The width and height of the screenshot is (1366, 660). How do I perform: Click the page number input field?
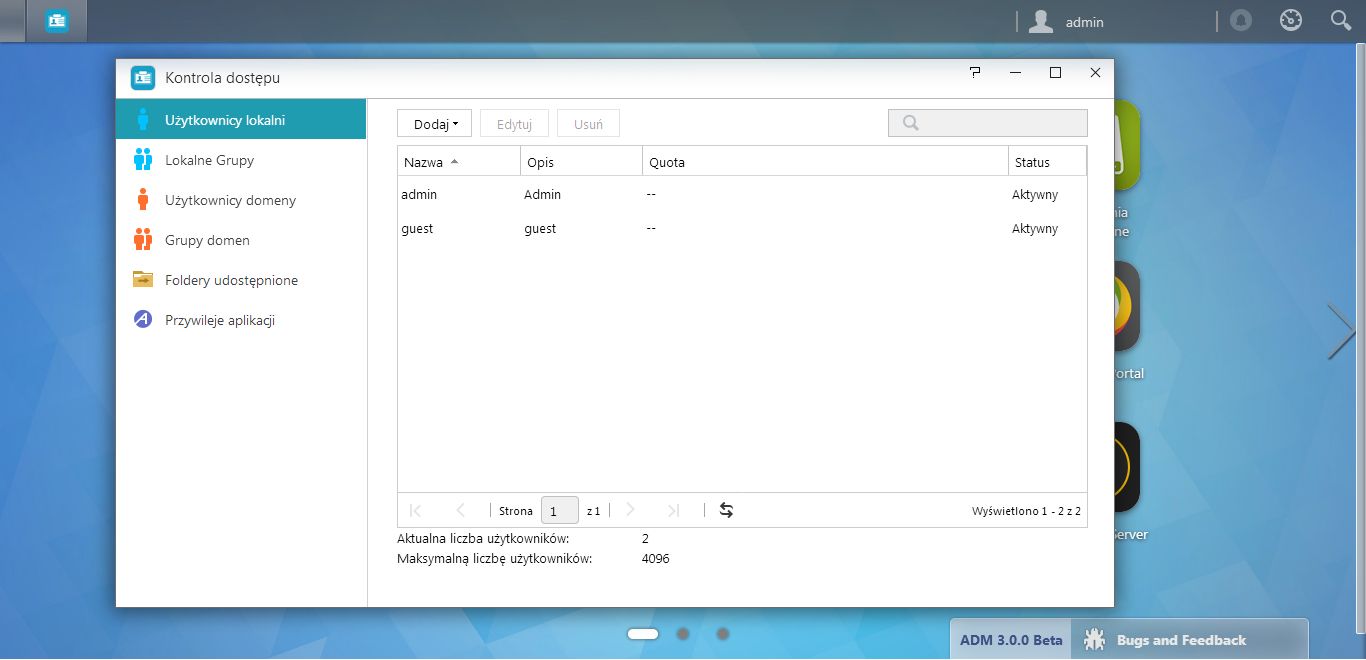[x=560, y=510]
